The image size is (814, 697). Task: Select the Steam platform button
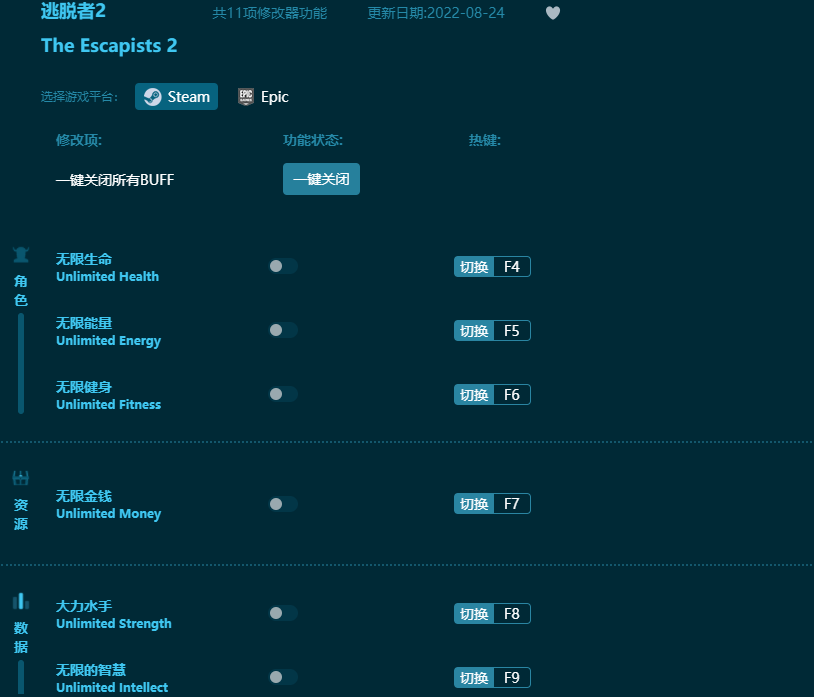click(x=177, y=97)
